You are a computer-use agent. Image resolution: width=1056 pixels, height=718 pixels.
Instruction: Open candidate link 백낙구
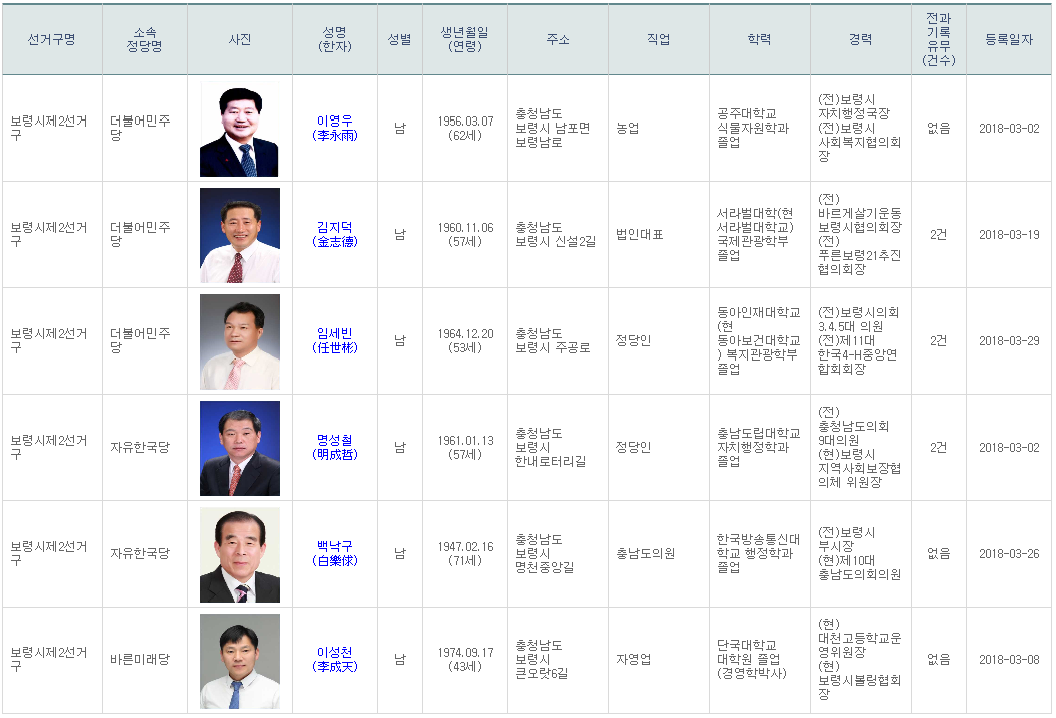click(335, 553)
